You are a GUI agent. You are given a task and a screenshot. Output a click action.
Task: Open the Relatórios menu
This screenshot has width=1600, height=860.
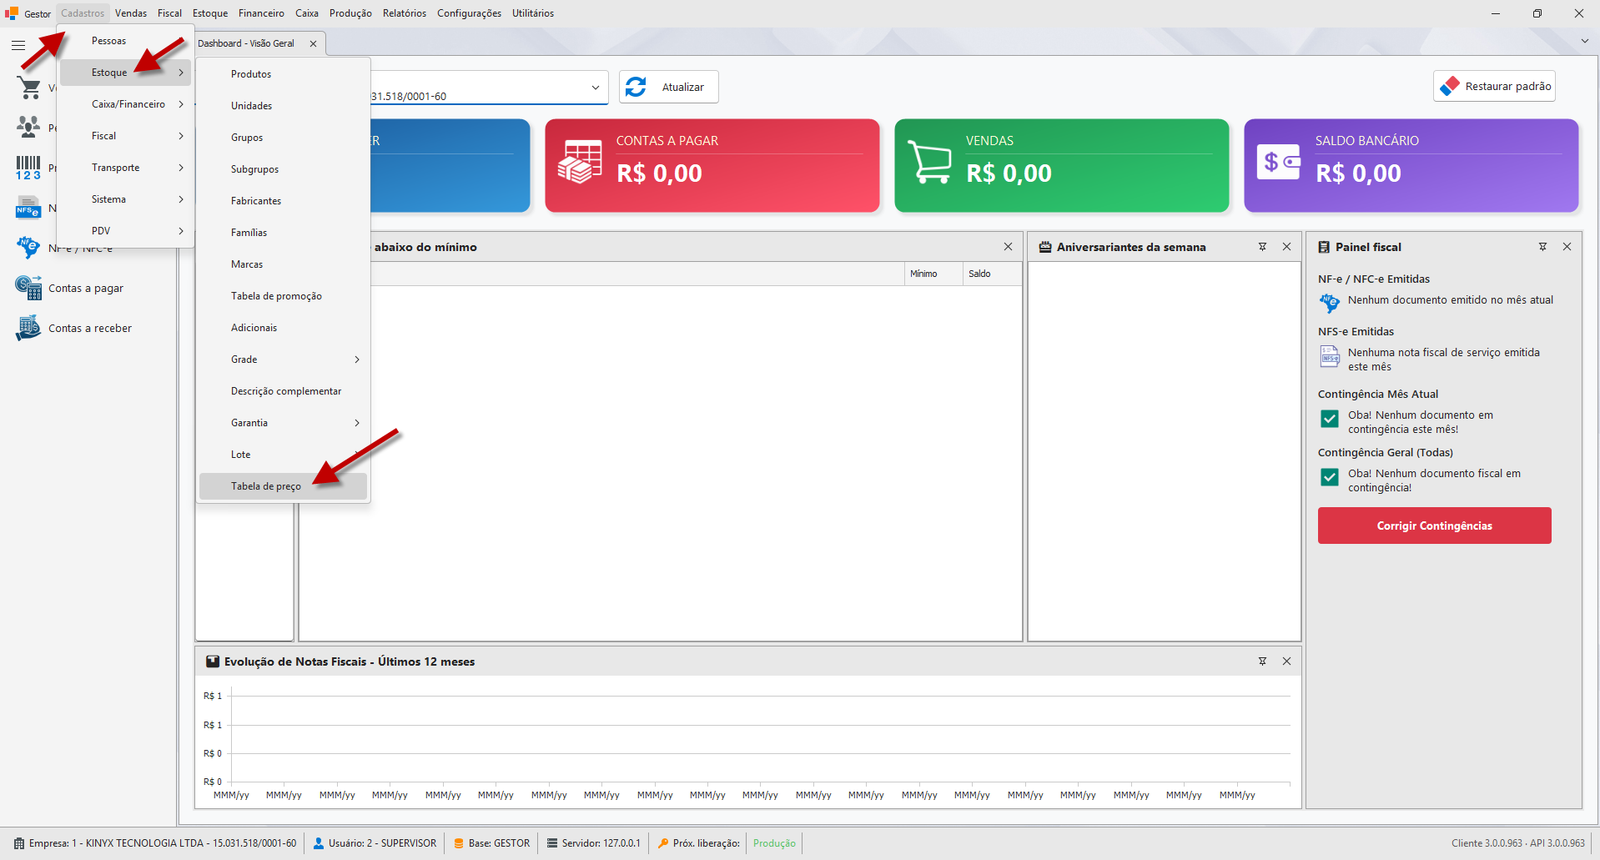[404, 13]
